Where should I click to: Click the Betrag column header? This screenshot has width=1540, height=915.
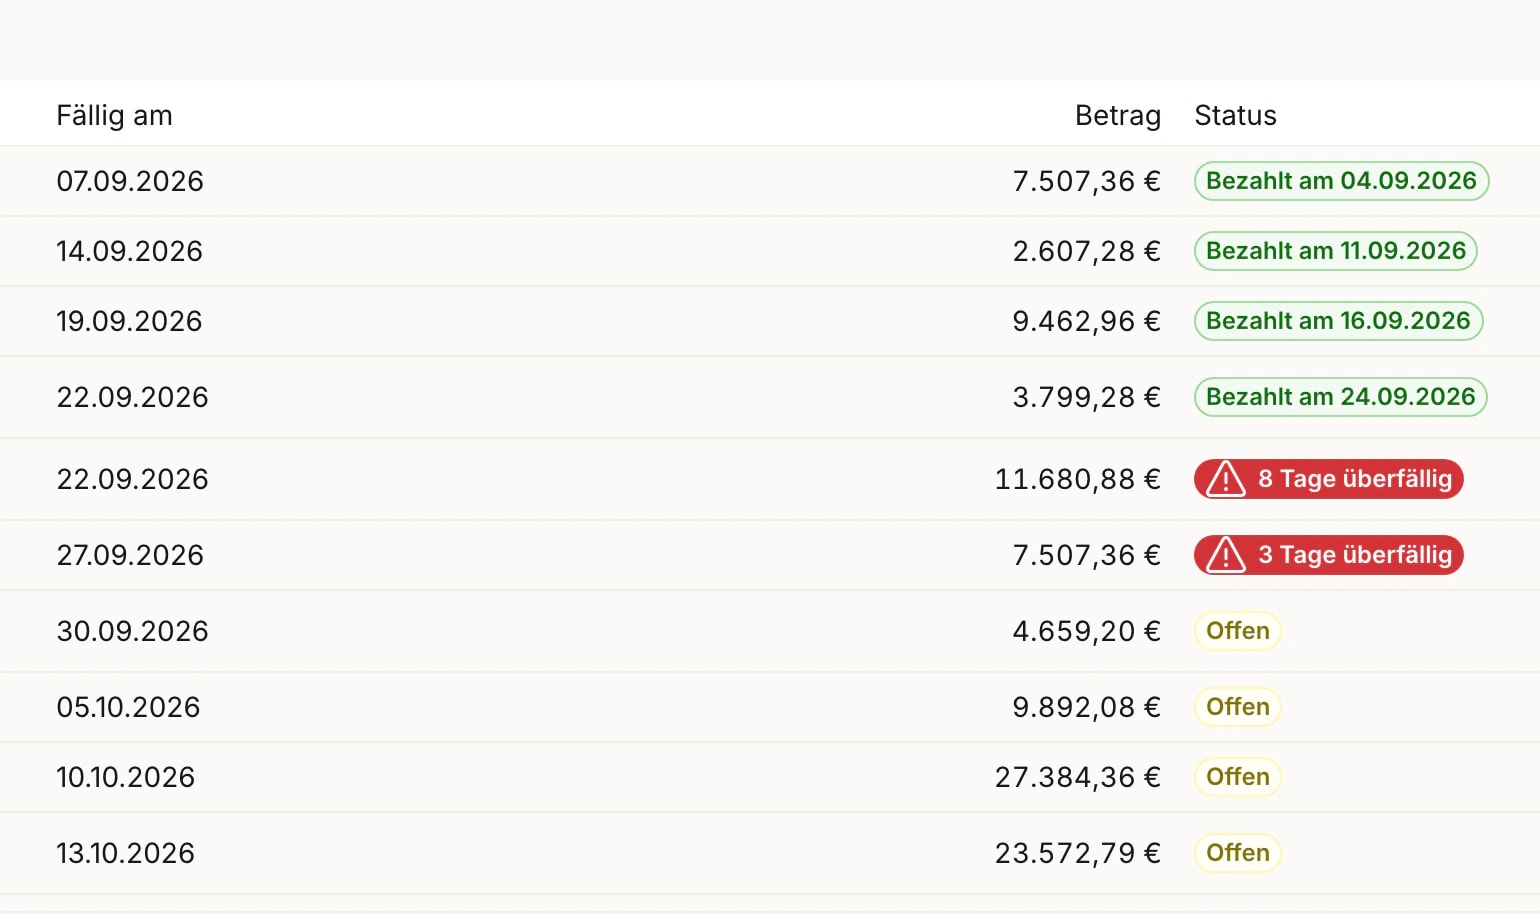1118,116
